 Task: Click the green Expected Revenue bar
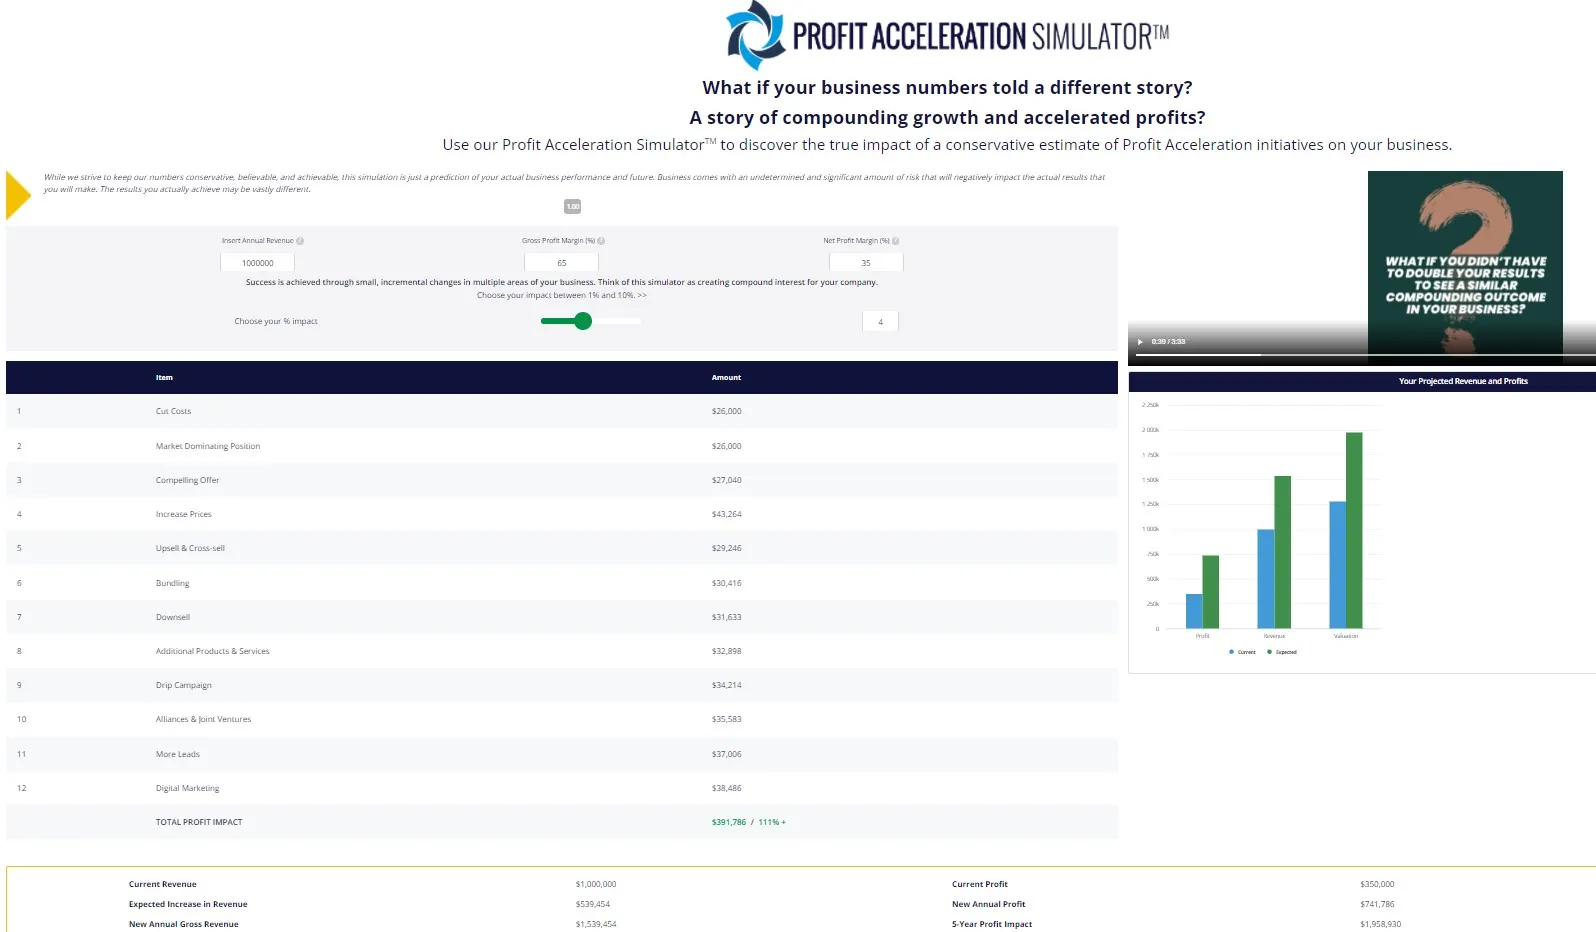tap(1282, 552)
